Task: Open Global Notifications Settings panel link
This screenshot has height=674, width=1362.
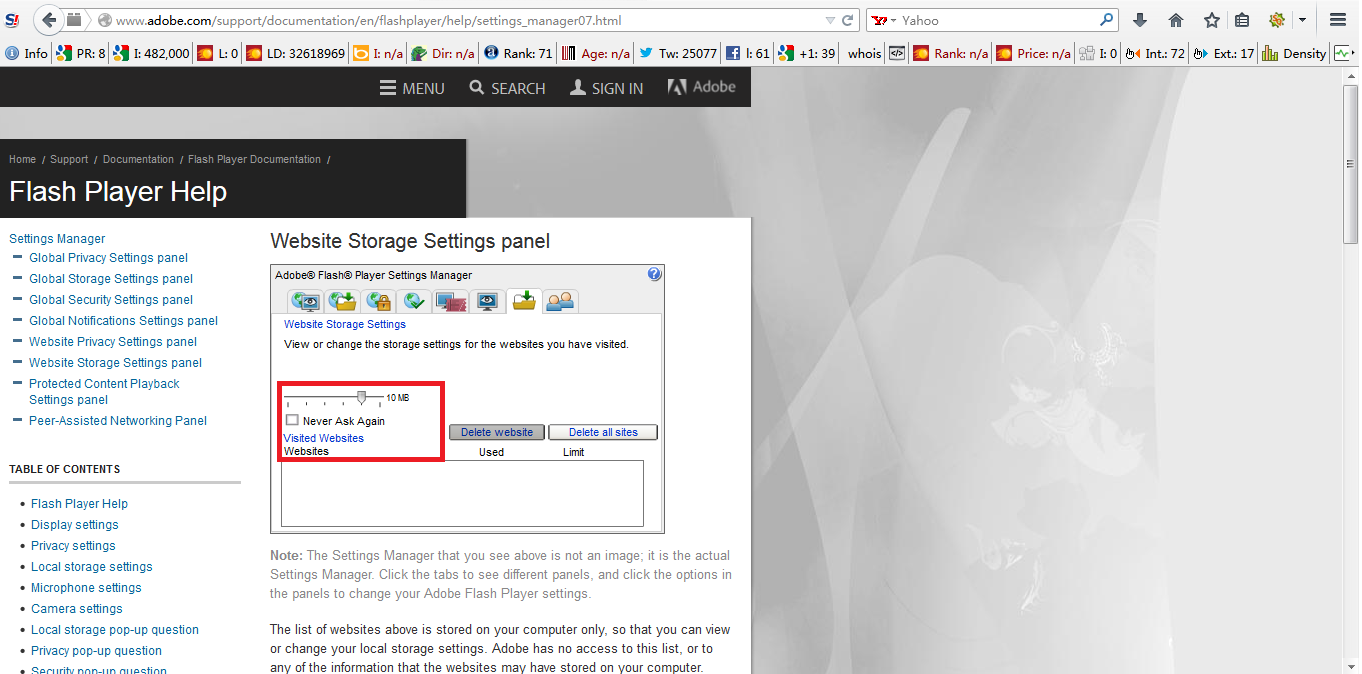Action: coord(123,321)
